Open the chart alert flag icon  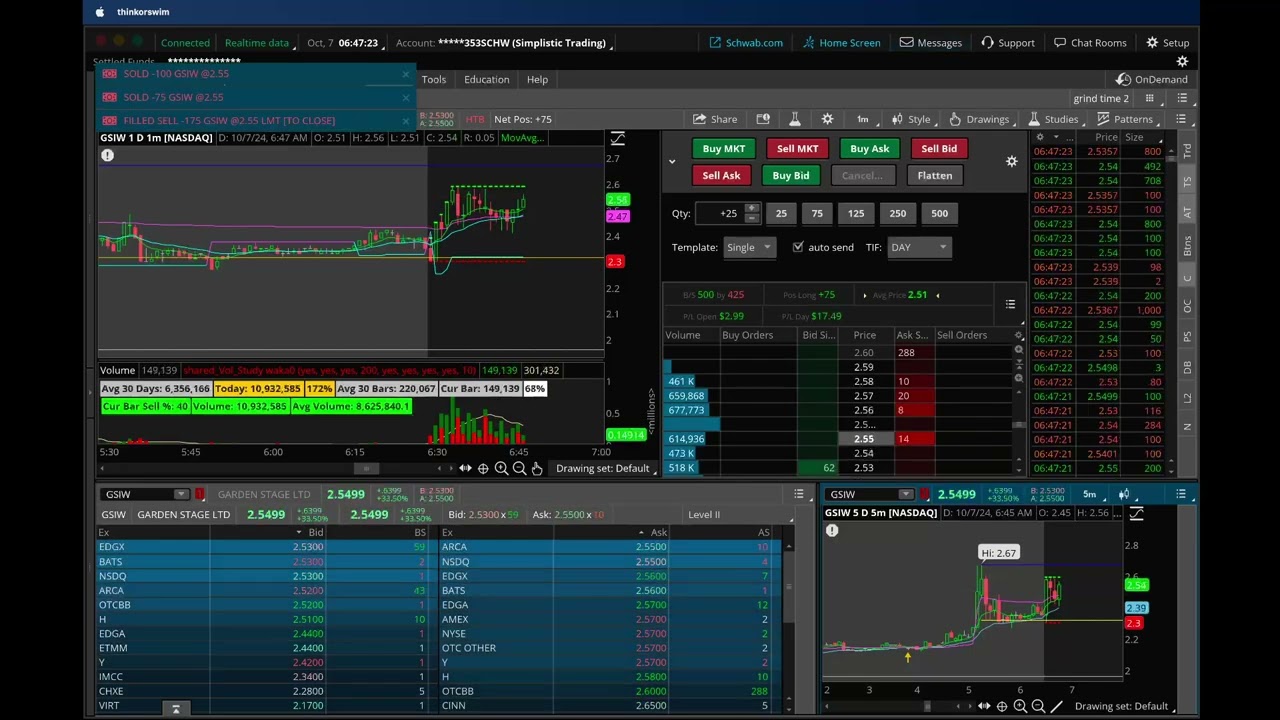[x=763, y=119]
